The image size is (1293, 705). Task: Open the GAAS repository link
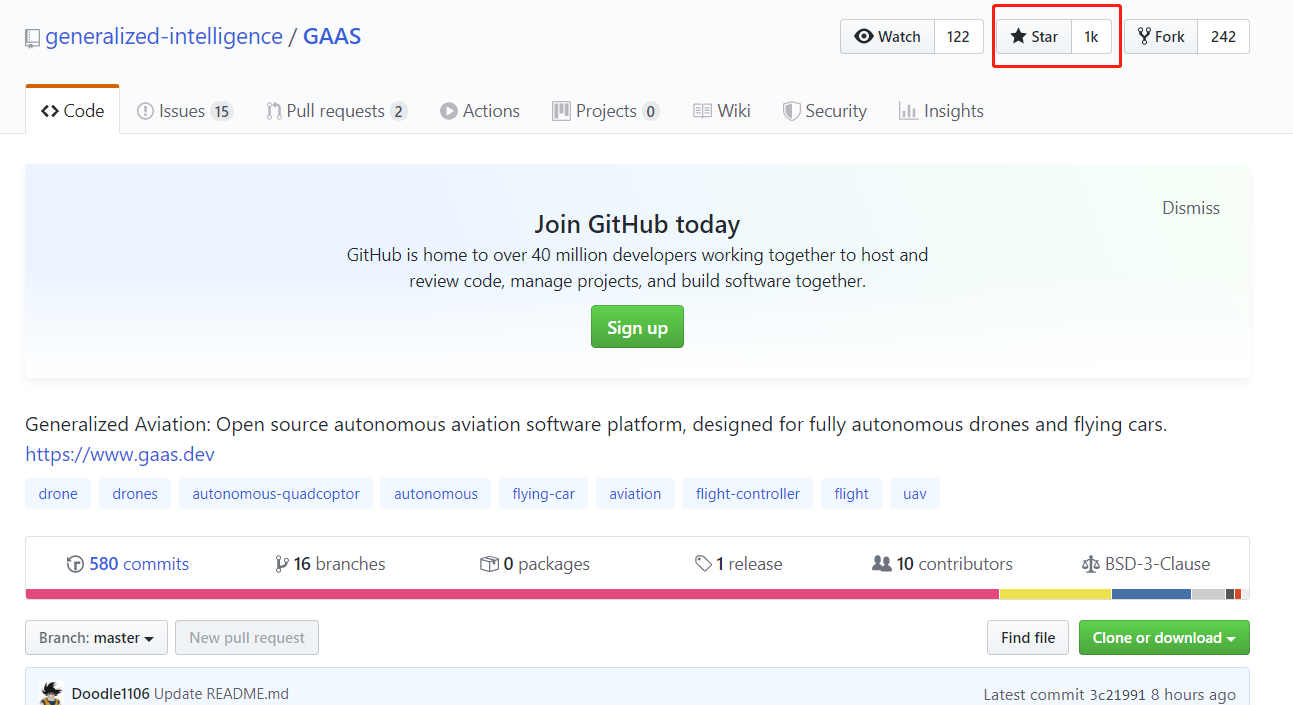click(x=332, y=37)
